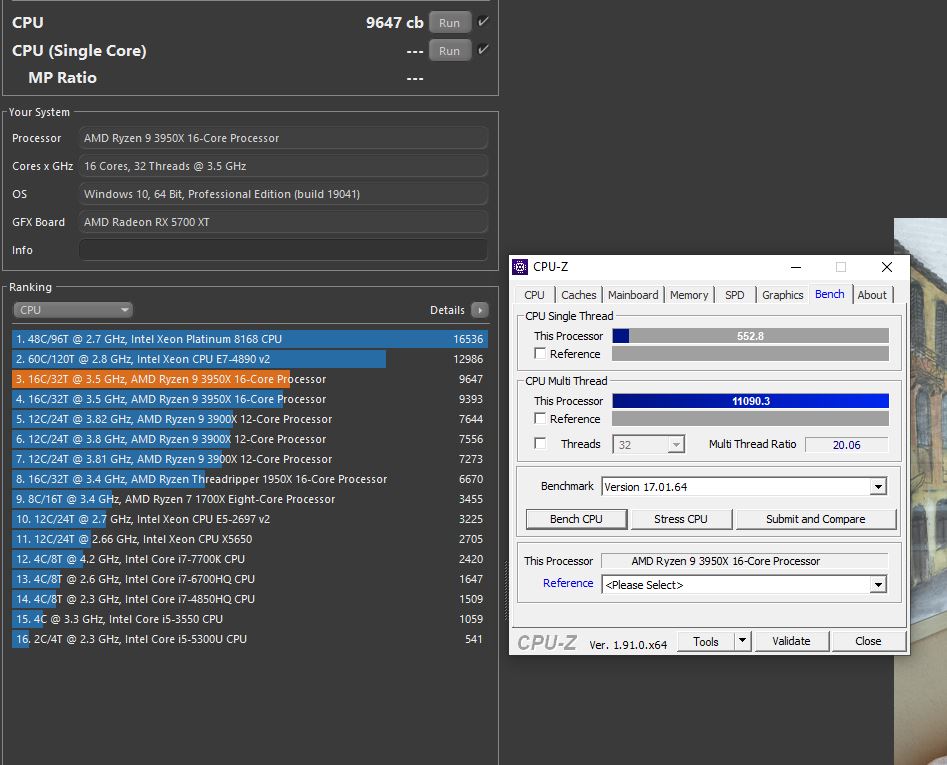
Task: Click the Bench CPU button
Action: [x=576, y=519]
